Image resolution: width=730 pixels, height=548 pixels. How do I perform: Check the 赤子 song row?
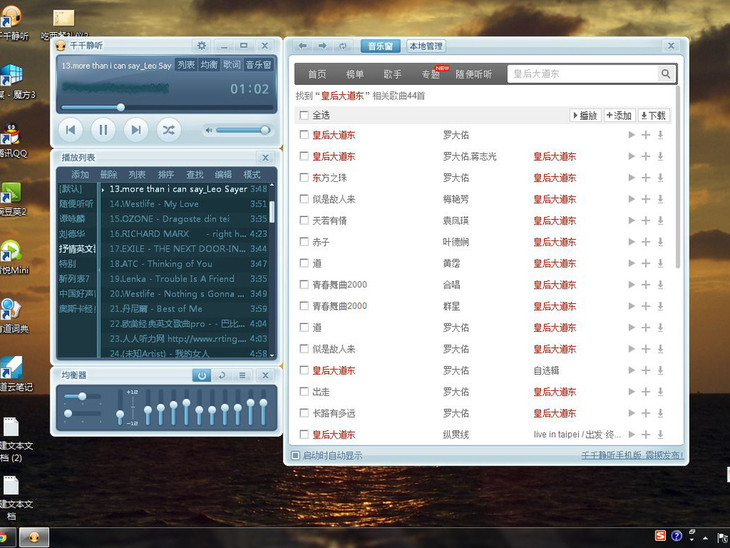click(304, 242)
